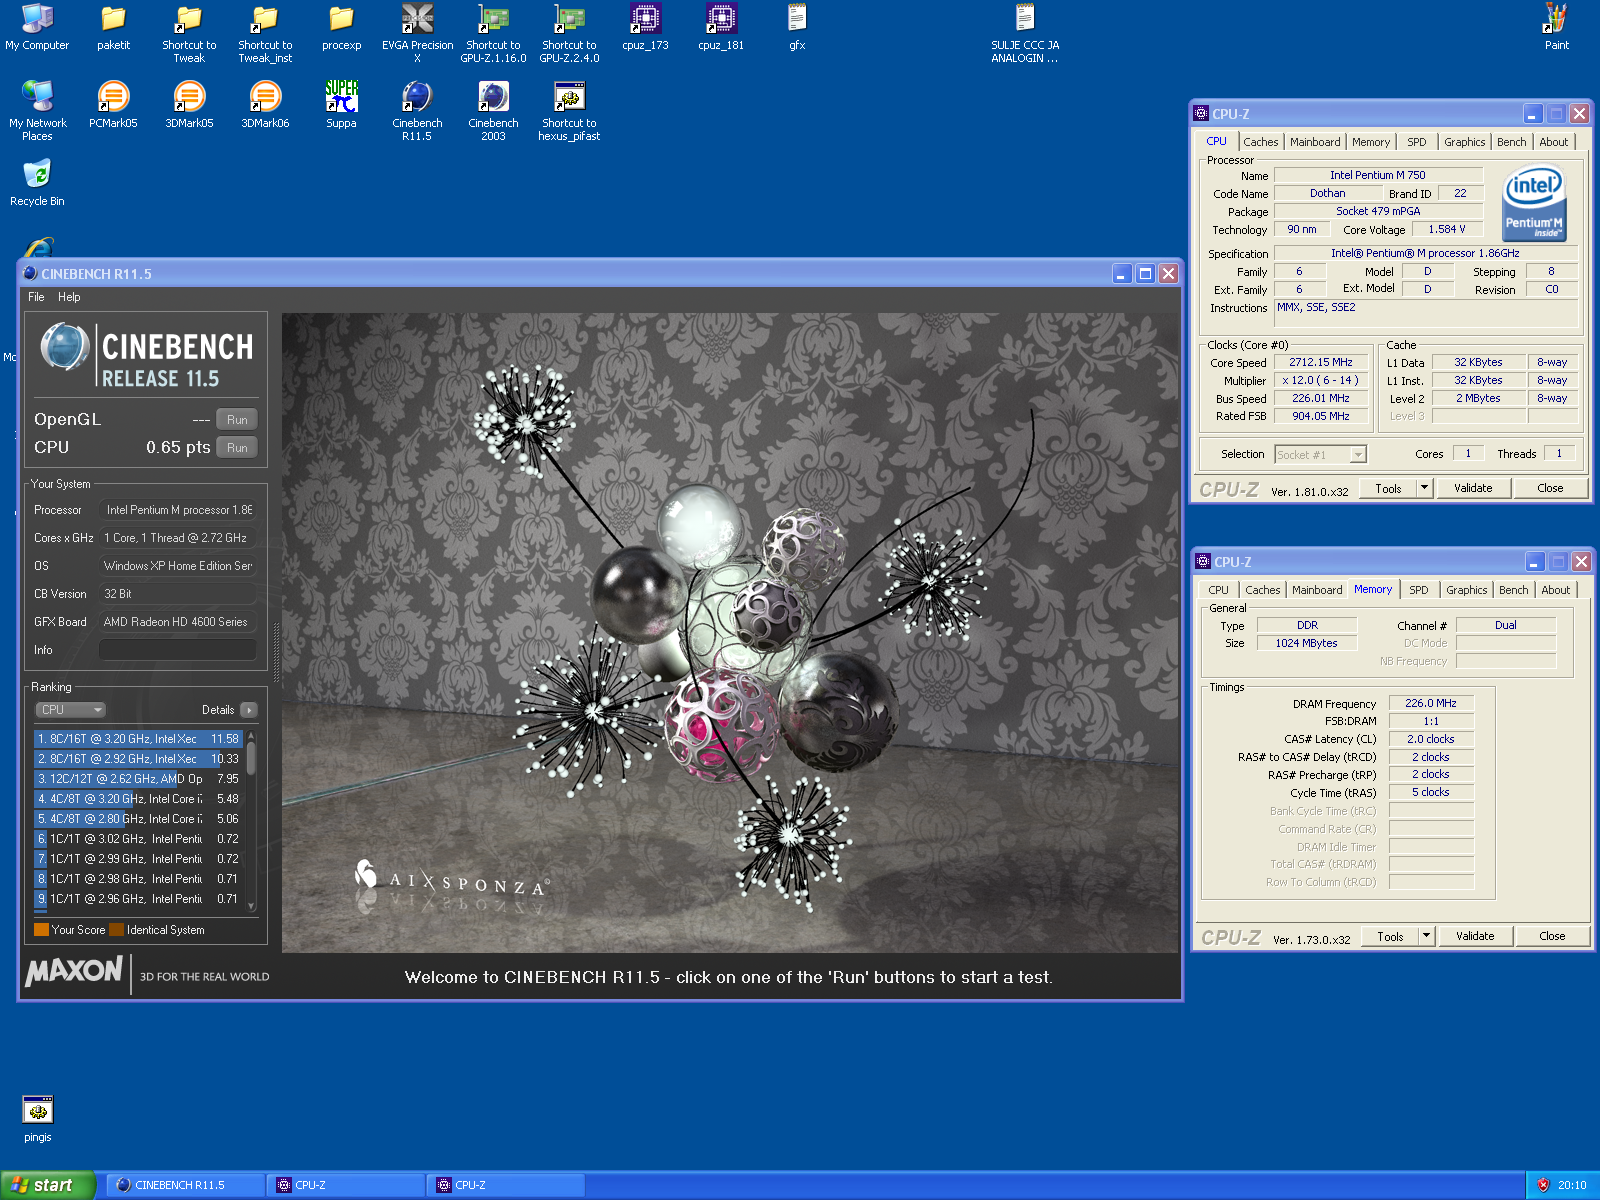Click Close button in lower CPU-Z window

click(x=1552, y=936)
